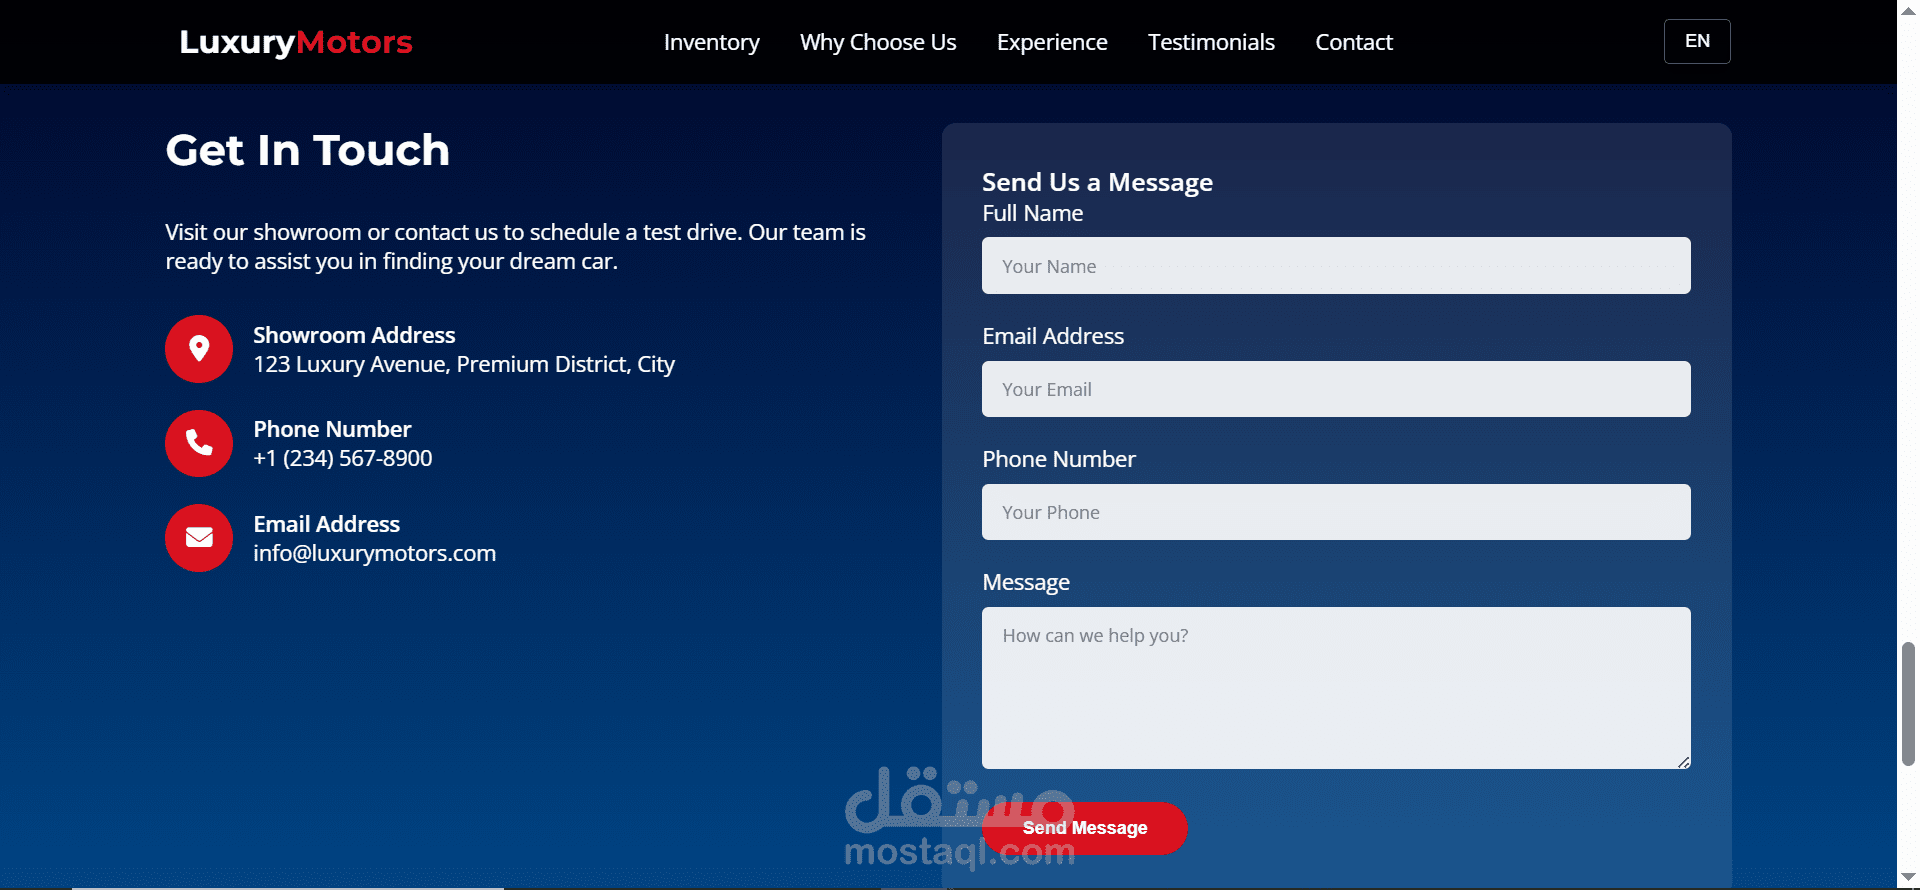Click the red envelope email icon
The height and width of the screenshot is (890, 1920).
(199, 538)
